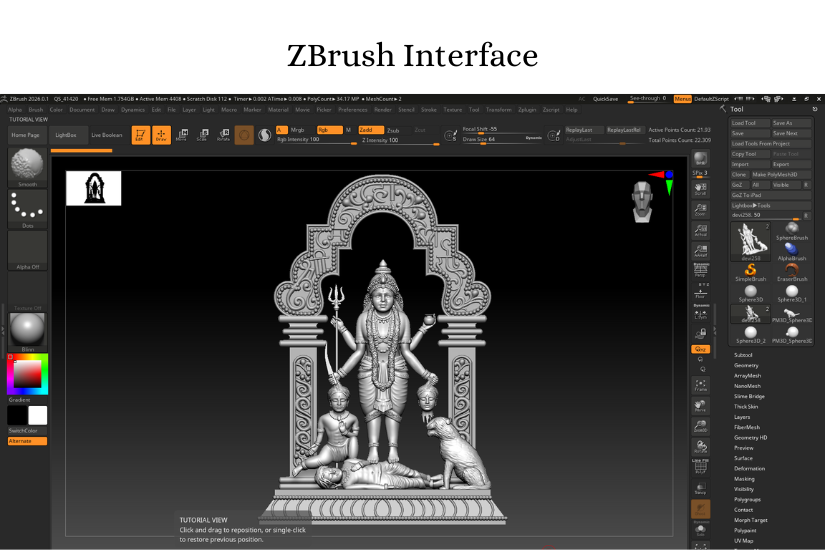Image resolution: width=825 pixels, height=550 pixels.
Task: Toggle the Persp perspective icon
Action: point(700,270)
